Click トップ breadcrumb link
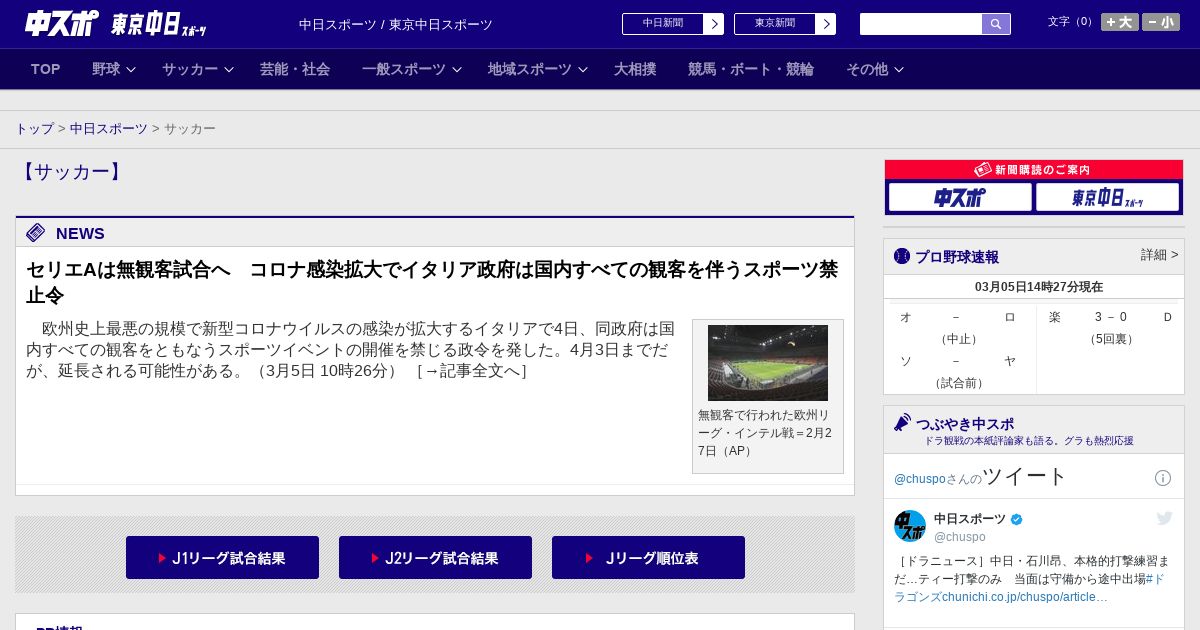Viewport: 1200px width, 630px height. (x=35, y=129)
